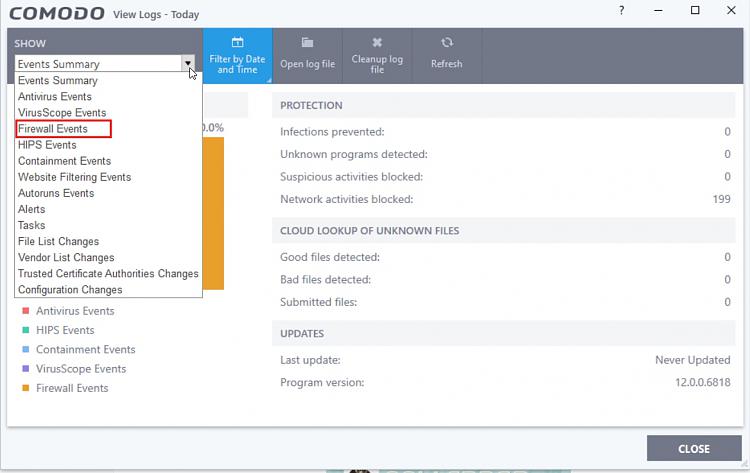This screenshot has height=473, width=750.
Task: Click the Cleanup log file label
Action: pyautogui.click(x=377, y=64)
